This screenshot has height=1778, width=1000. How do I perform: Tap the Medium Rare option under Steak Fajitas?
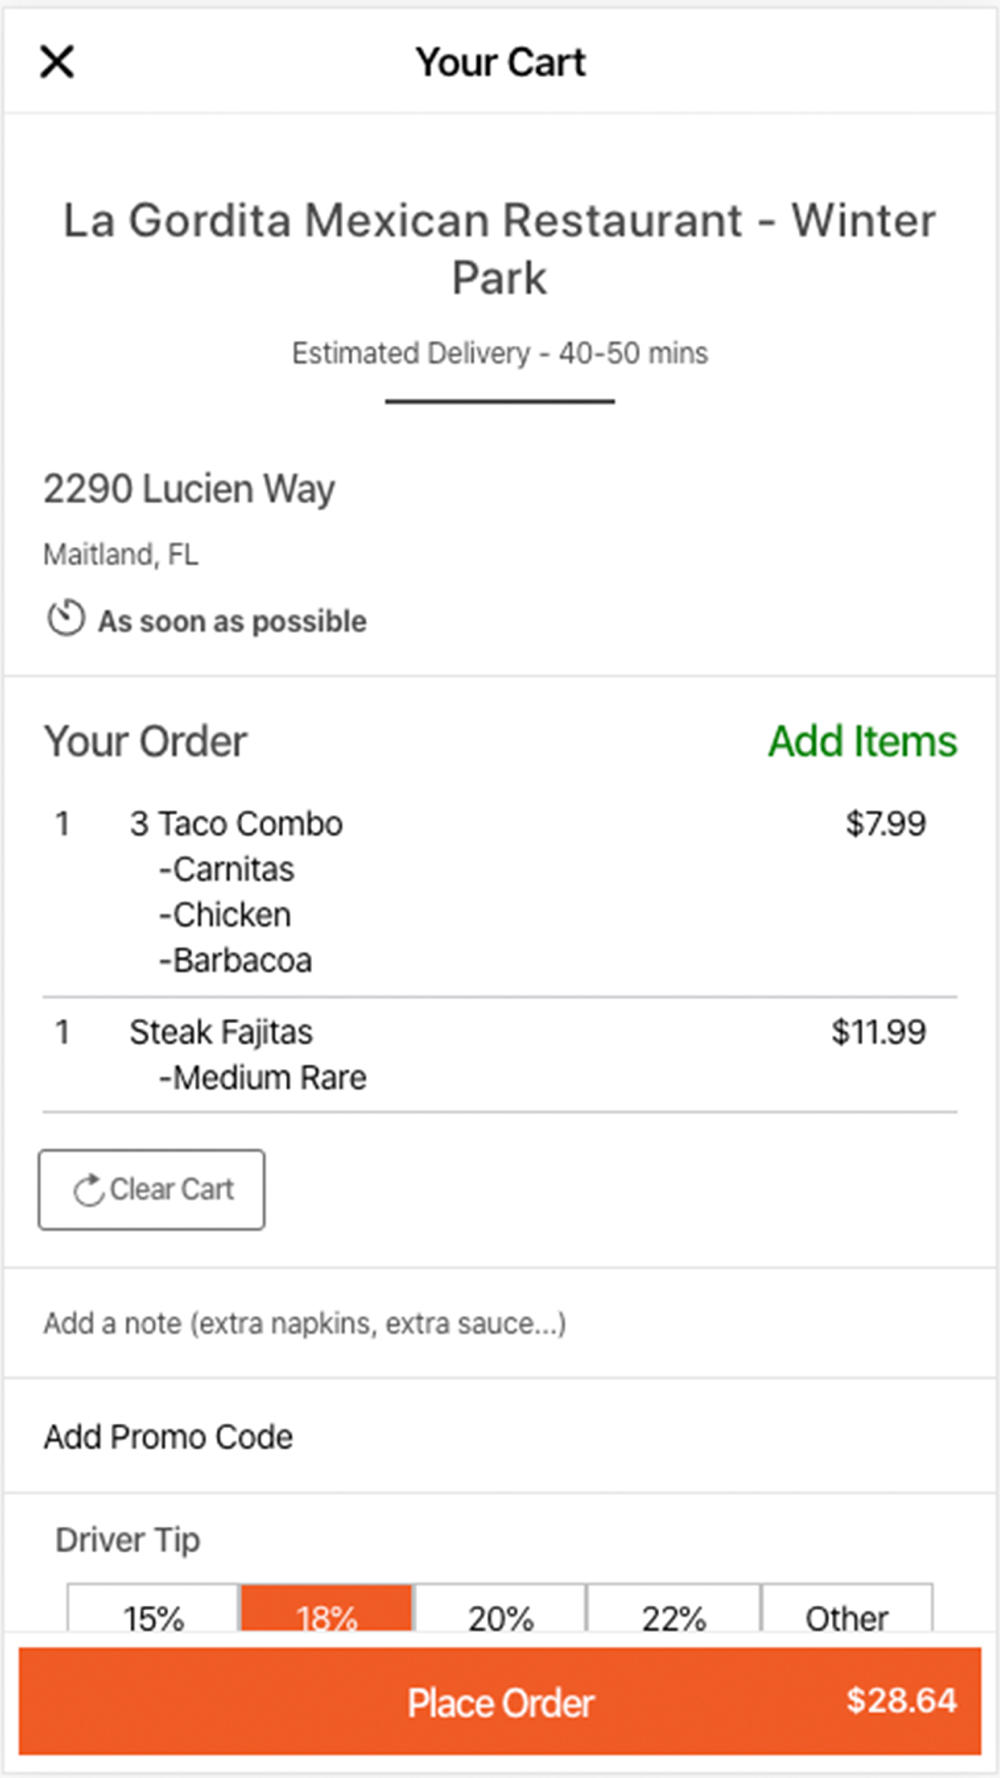263,1078
